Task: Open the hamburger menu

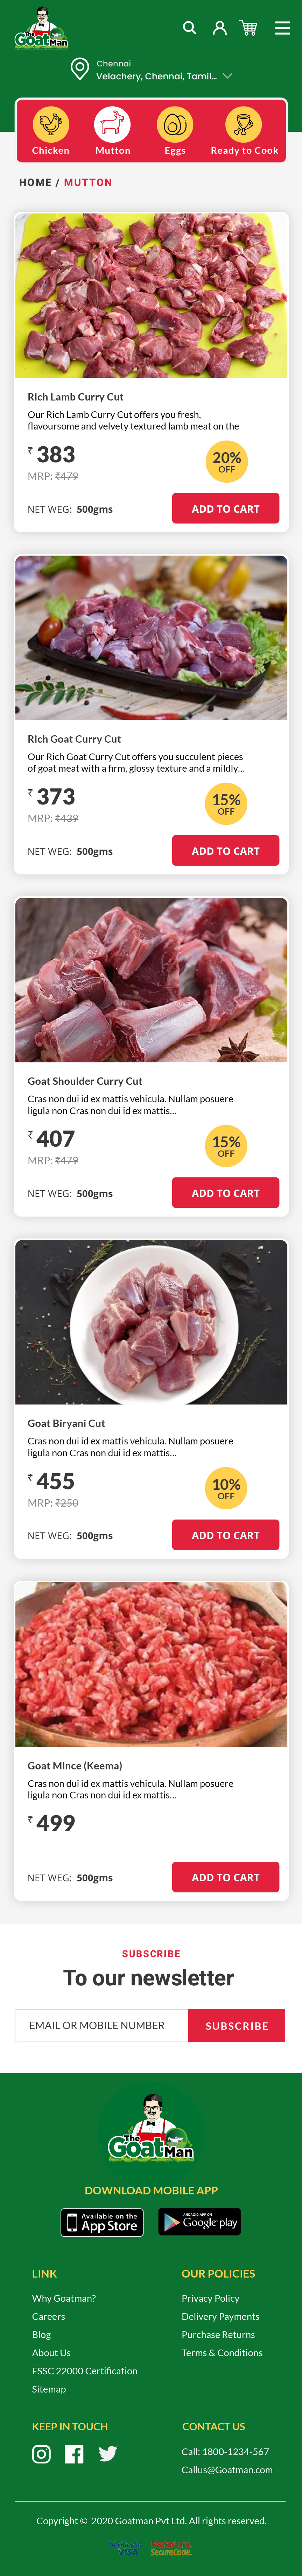Action: 283,28
